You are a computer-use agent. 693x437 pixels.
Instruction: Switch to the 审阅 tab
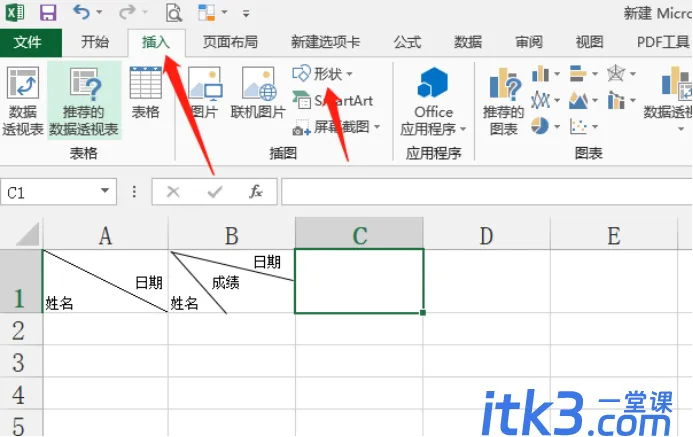529,42
